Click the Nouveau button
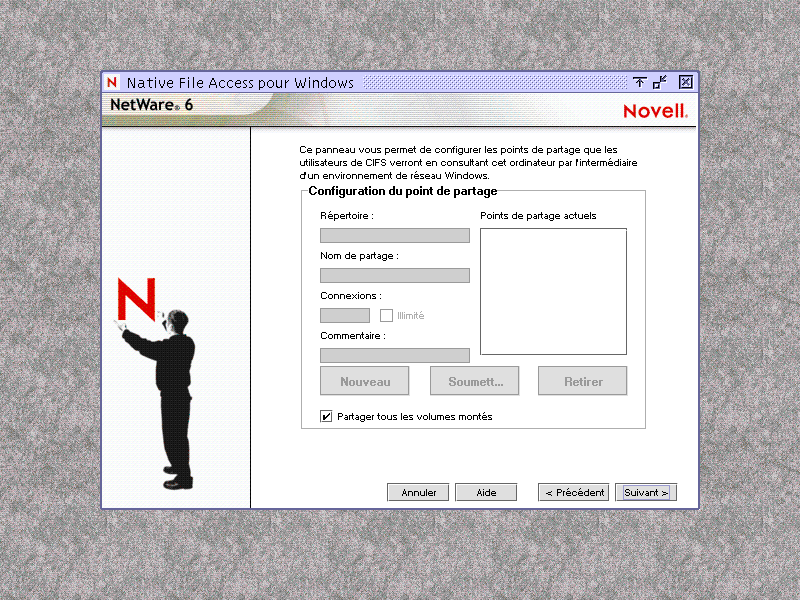This screenshot has width=800, height=600. (x=365, y=381)
